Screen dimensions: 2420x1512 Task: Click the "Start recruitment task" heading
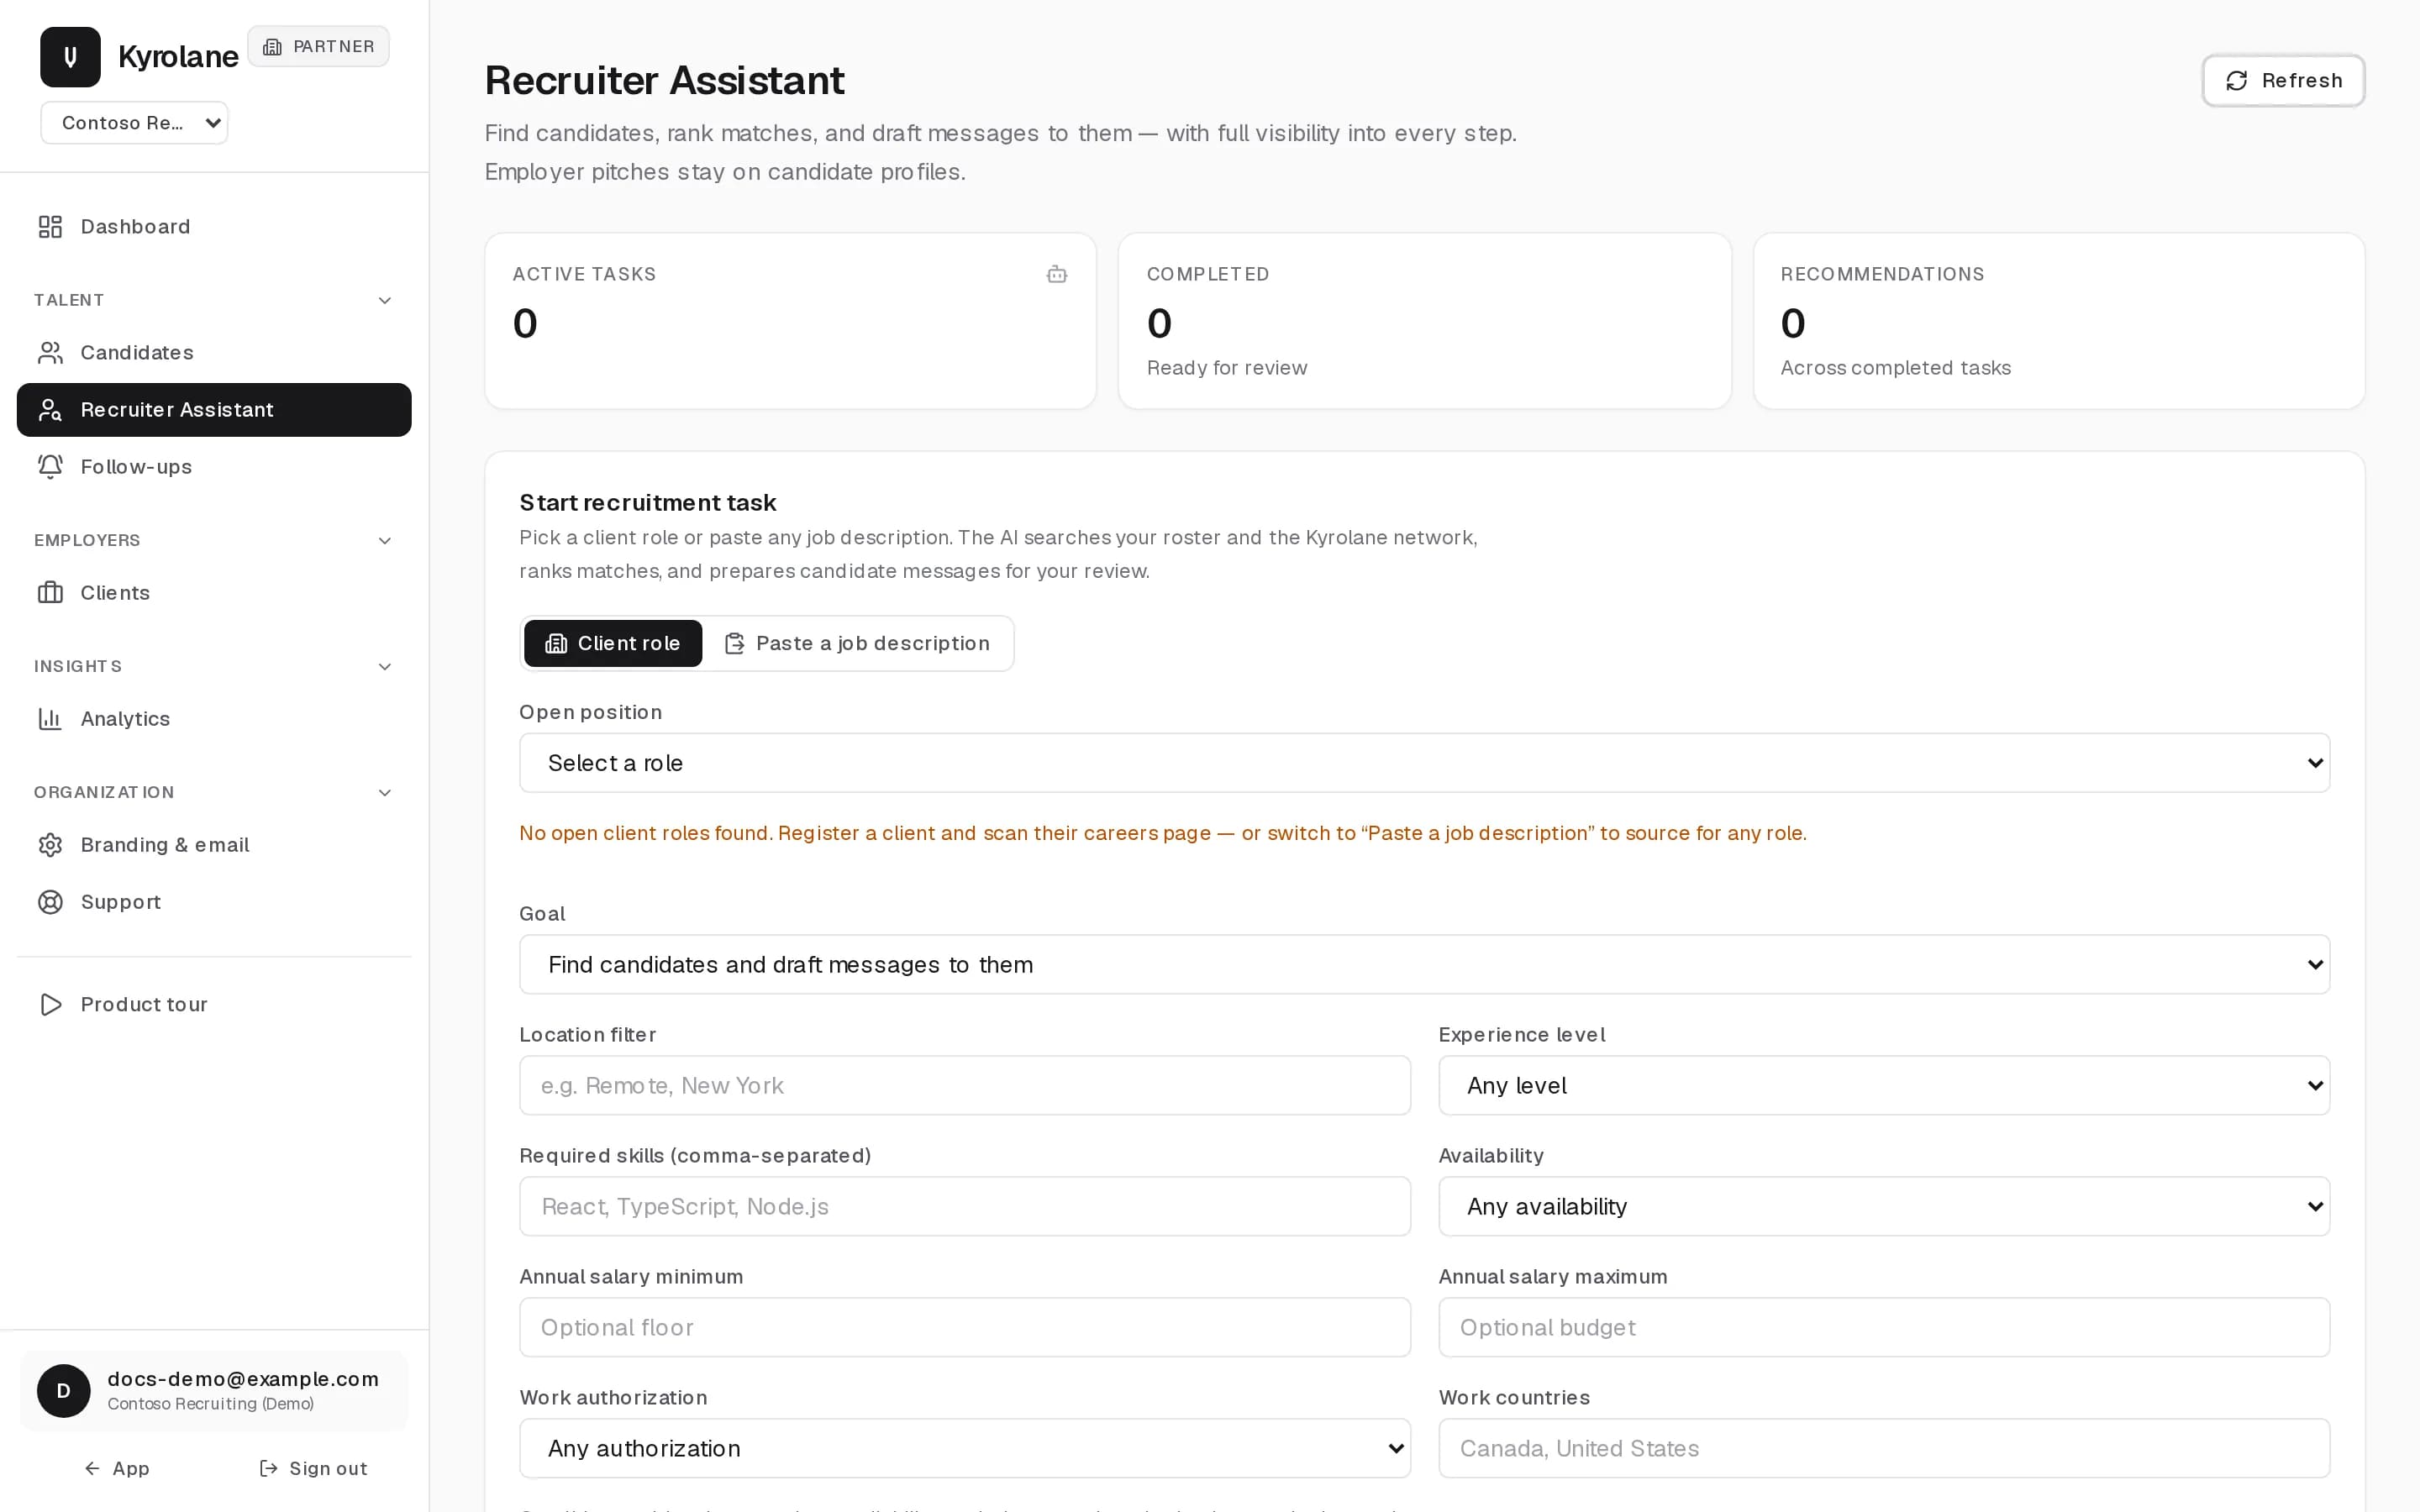pos(648,503)
